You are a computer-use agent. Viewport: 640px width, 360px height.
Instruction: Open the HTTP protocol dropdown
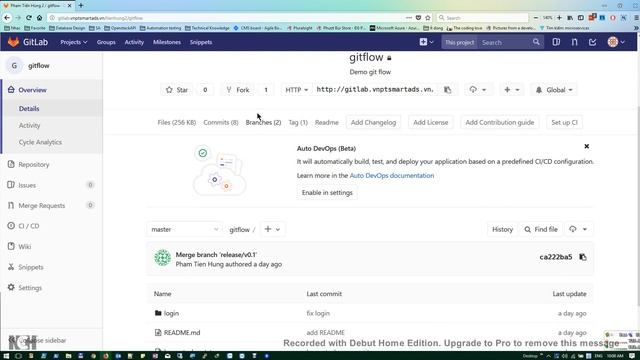tap(297, 90)
